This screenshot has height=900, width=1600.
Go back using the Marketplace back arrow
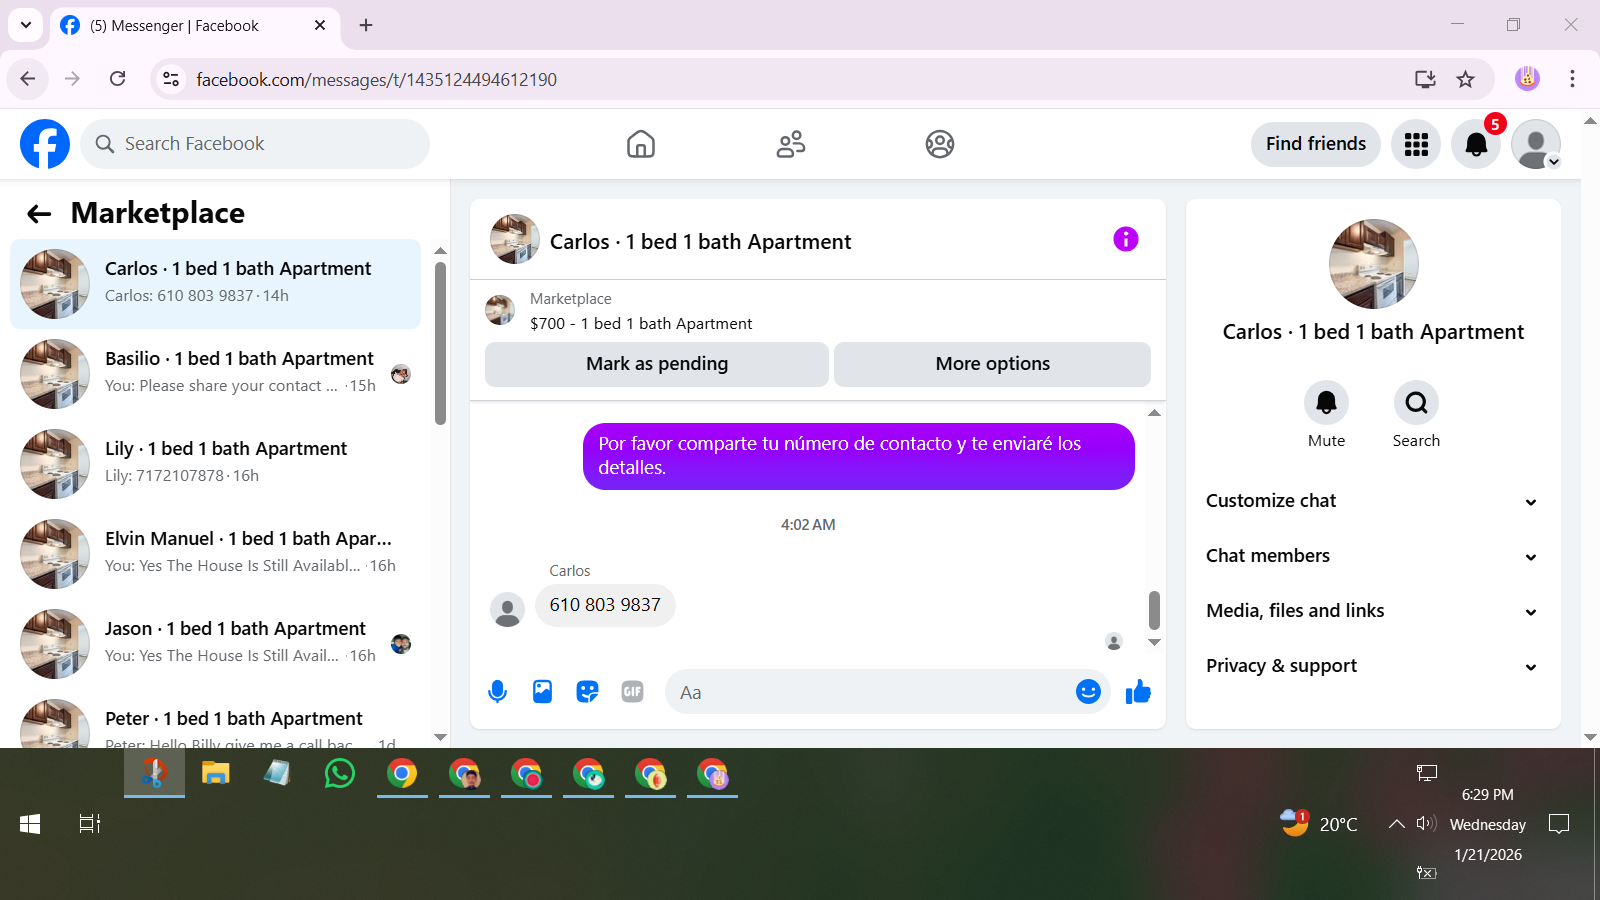tap(39, 213)
